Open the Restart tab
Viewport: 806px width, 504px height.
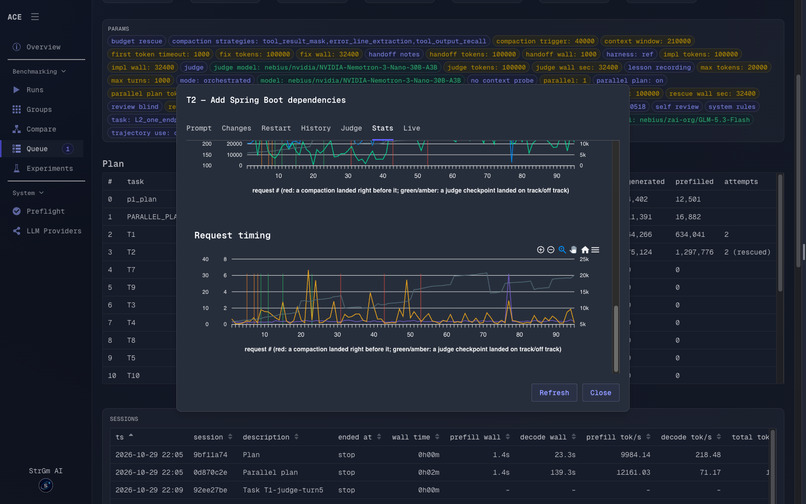(x=276, y=128)
